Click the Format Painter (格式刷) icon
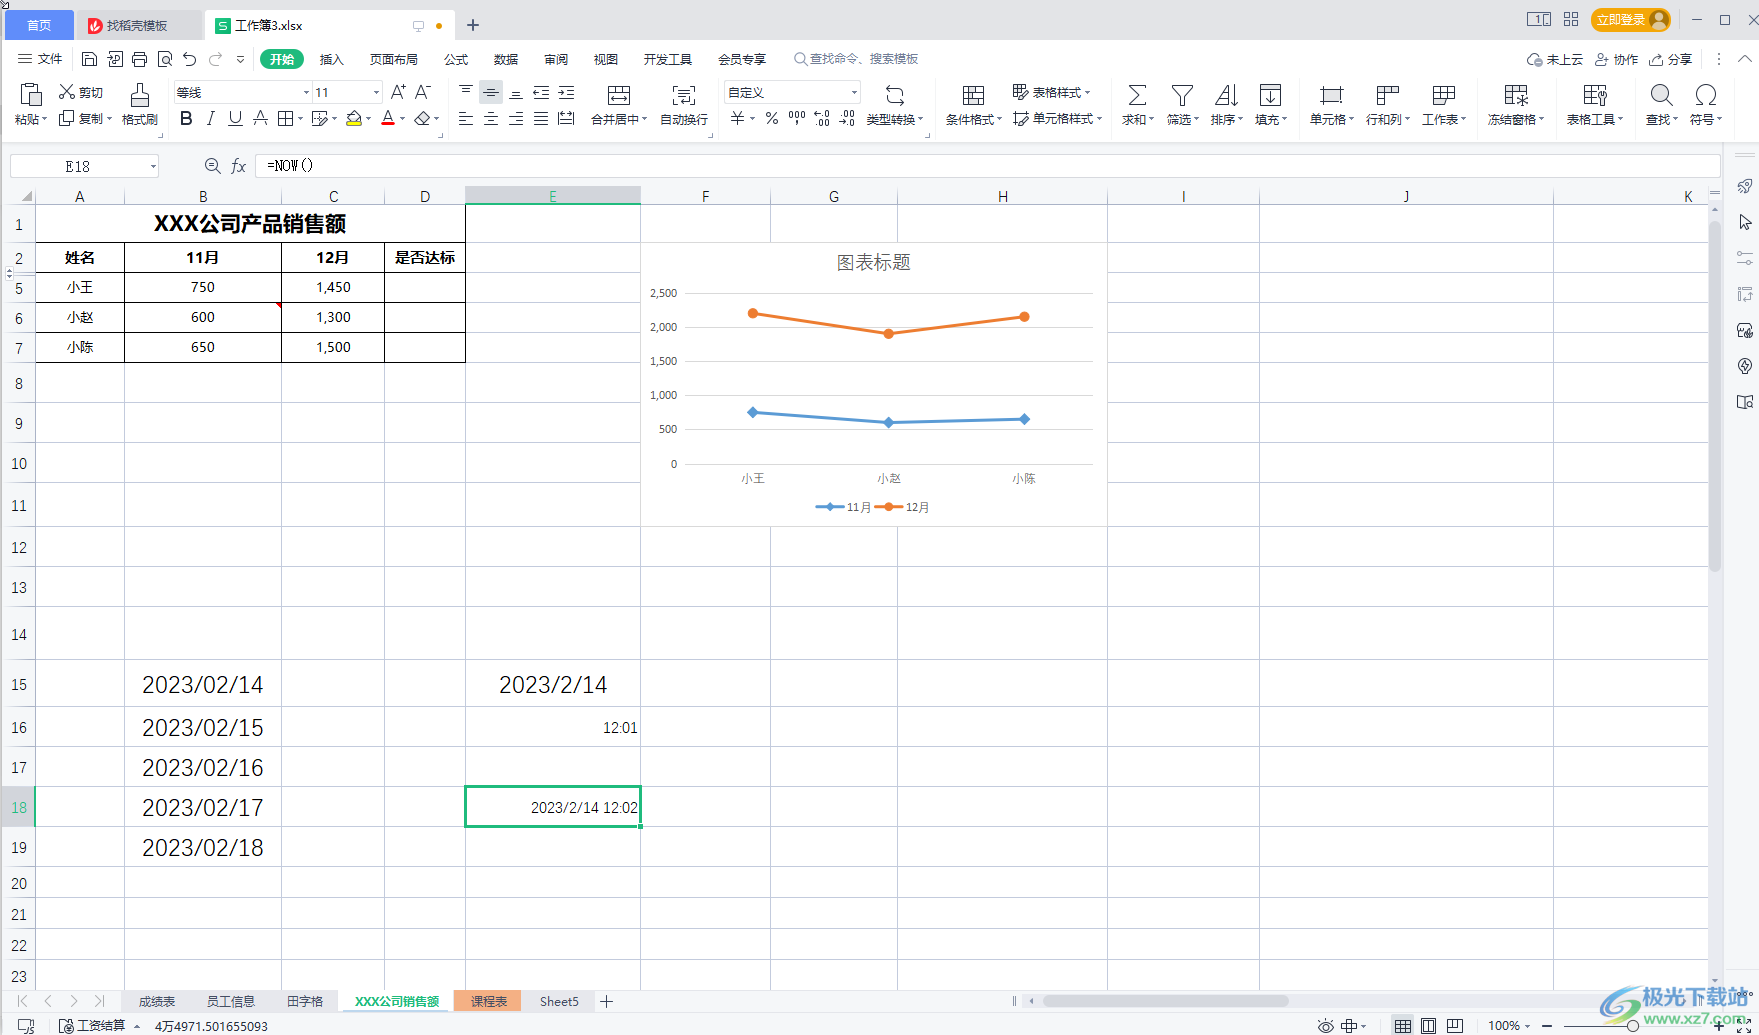Image resolution: width=1759 pixels, height=1035 pixels. click(x=140, y=95)
